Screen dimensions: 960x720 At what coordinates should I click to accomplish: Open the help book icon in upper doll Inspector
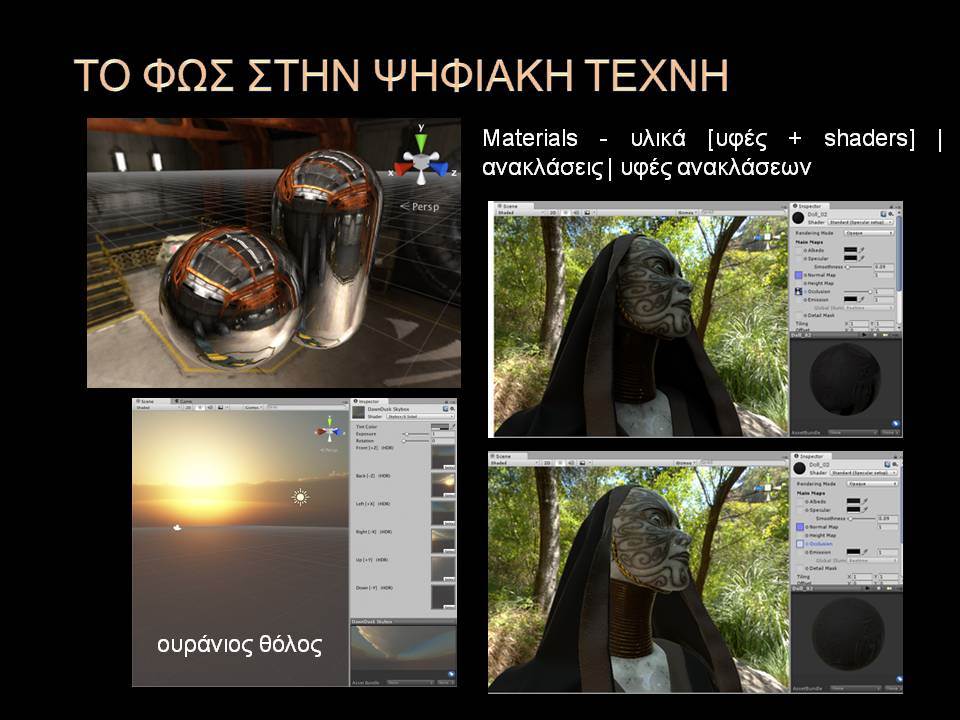pyautogui.click(x=883, y=214)
